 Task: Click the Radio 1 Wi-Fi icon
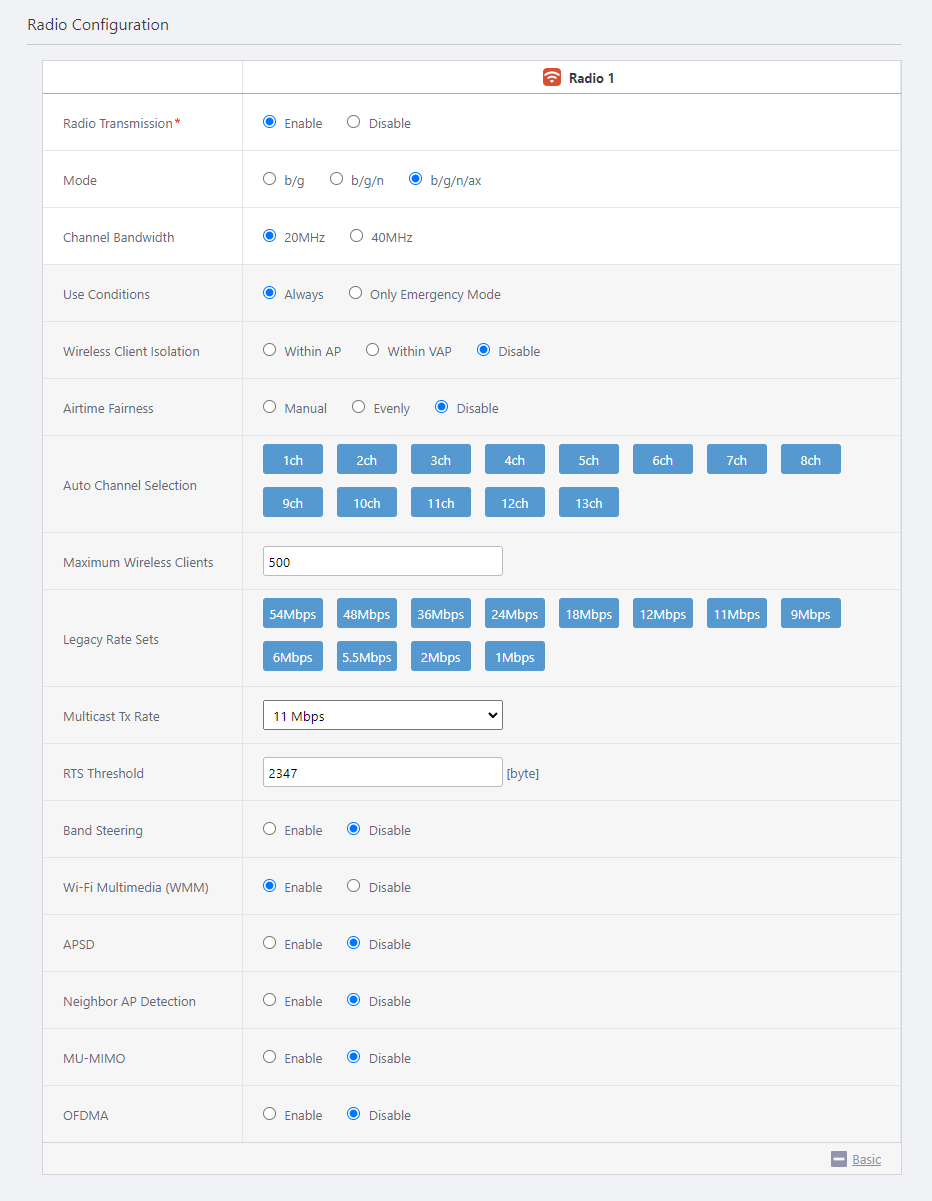click(552, 77)
